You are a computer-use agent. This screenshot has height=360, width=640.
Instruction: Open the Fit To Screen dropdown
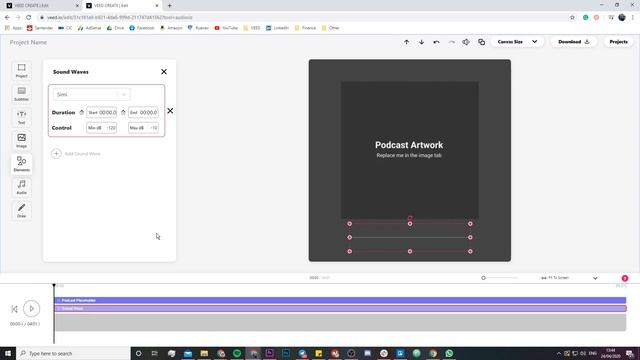click(x=569, y=278)
